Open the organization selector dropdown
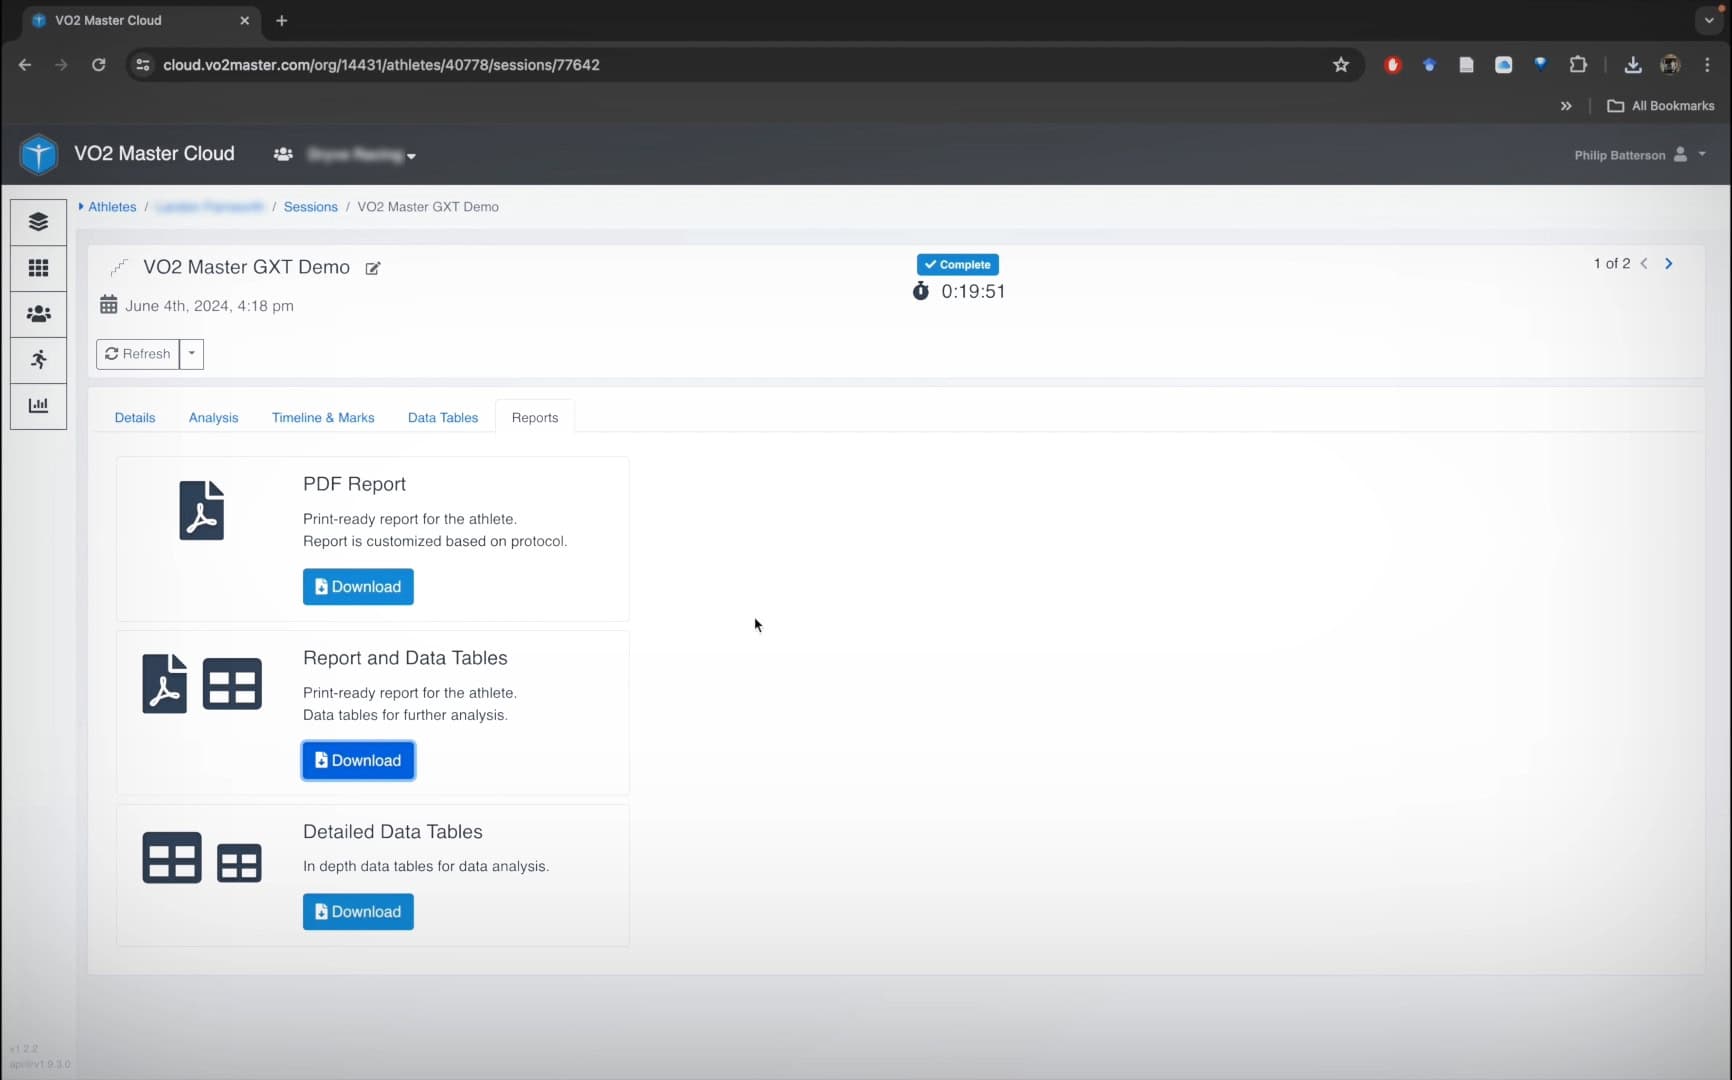 pyautogui.click(x=360, y=154)
